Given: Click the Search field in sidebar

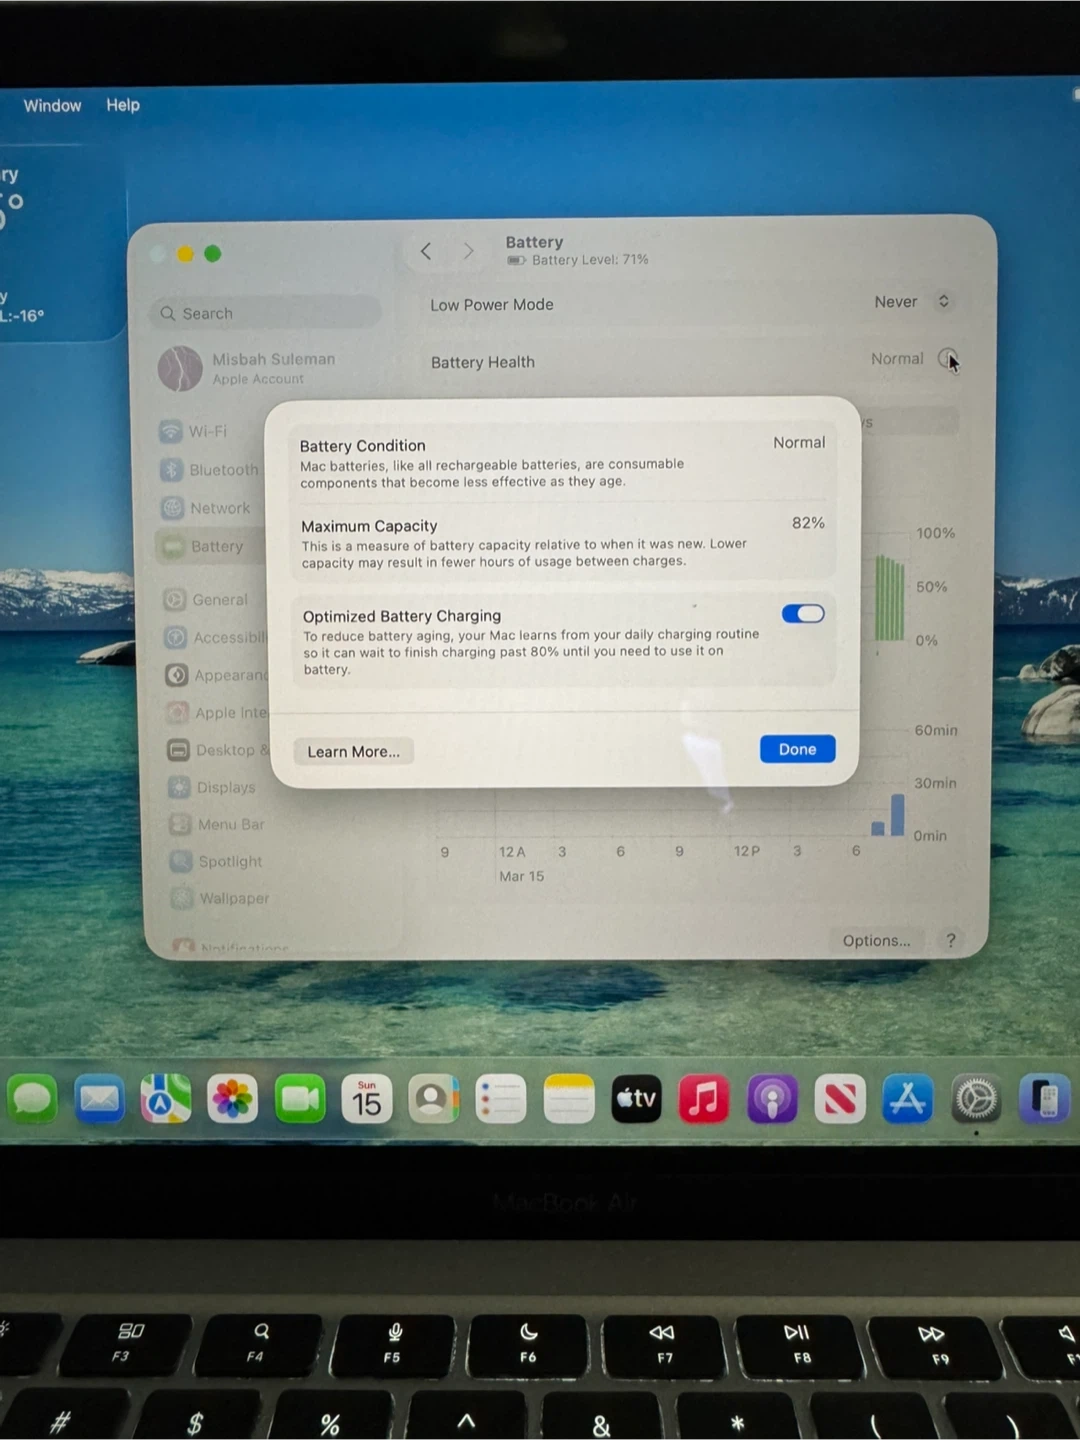Looking at the screenshot, I should point(266,313).
